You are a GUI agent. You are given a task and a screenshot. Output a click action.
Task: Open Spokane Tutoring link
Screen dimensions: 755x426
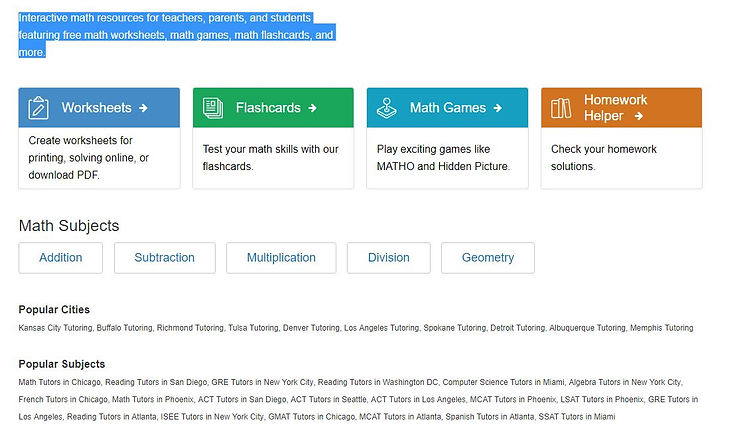455,328
